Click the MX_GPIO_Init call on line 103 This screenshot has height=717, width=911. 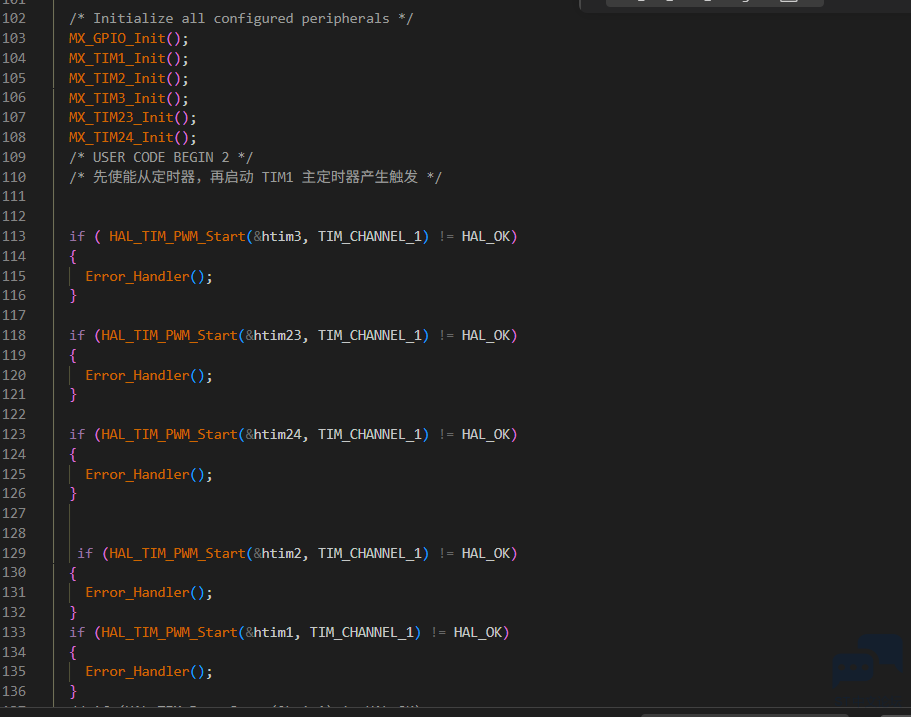coord(128,38)
